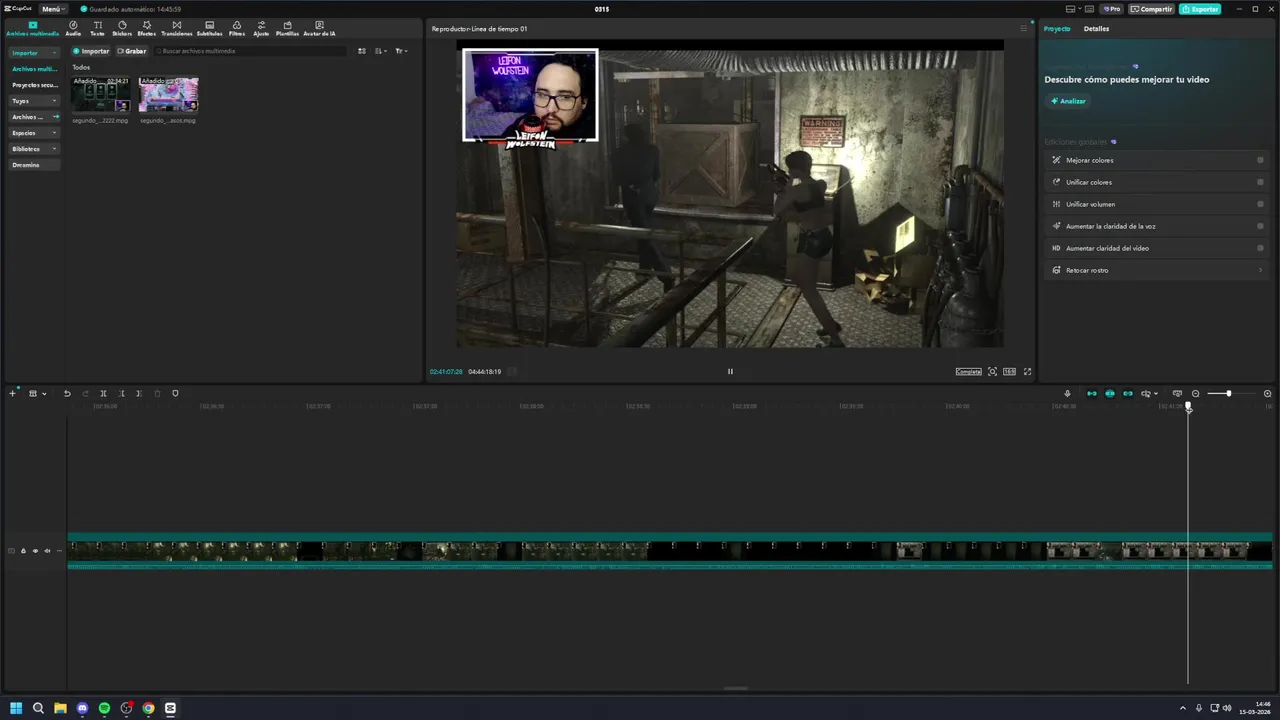Click the player aspect ratio icon
Viewport: 1280px width, 720px height.
tap(1009, 372)
